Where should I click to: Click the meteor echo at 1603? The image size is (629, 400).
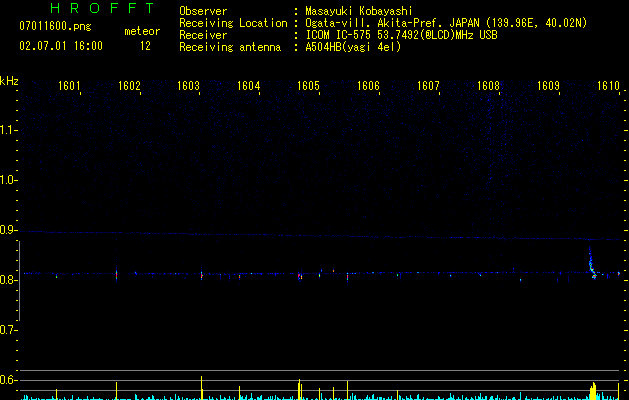[x=202, y=275]
